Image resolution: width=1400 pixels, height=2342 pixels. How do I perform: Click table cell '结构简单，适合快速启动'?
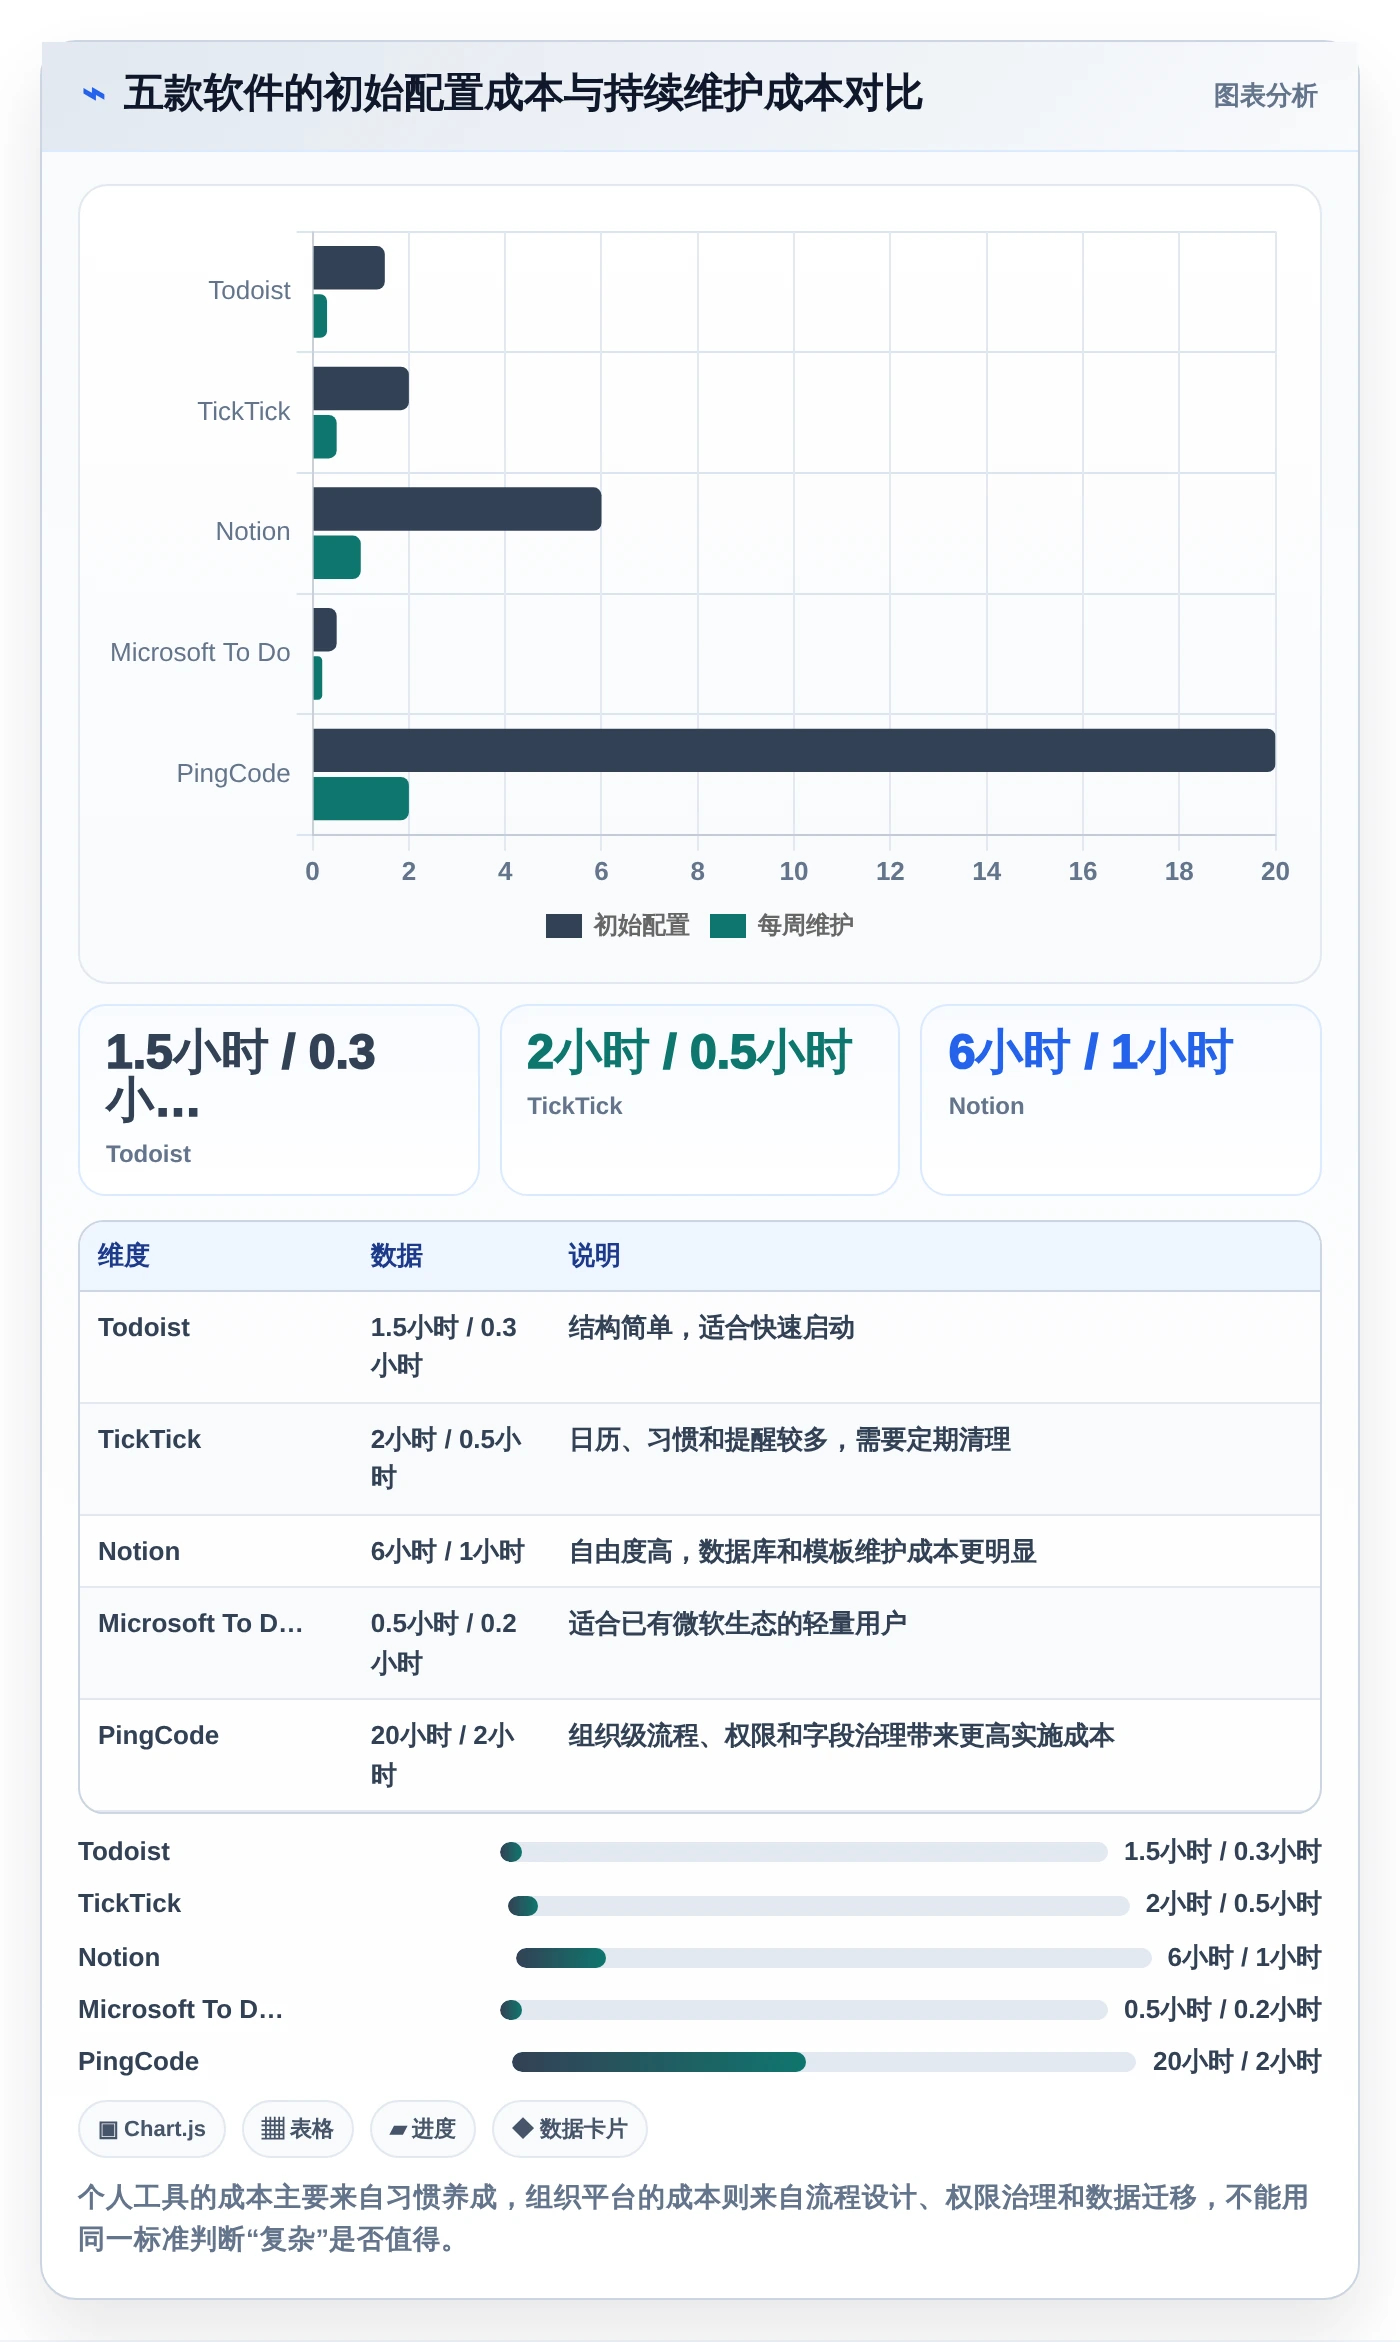click(x=712, y=1328)
